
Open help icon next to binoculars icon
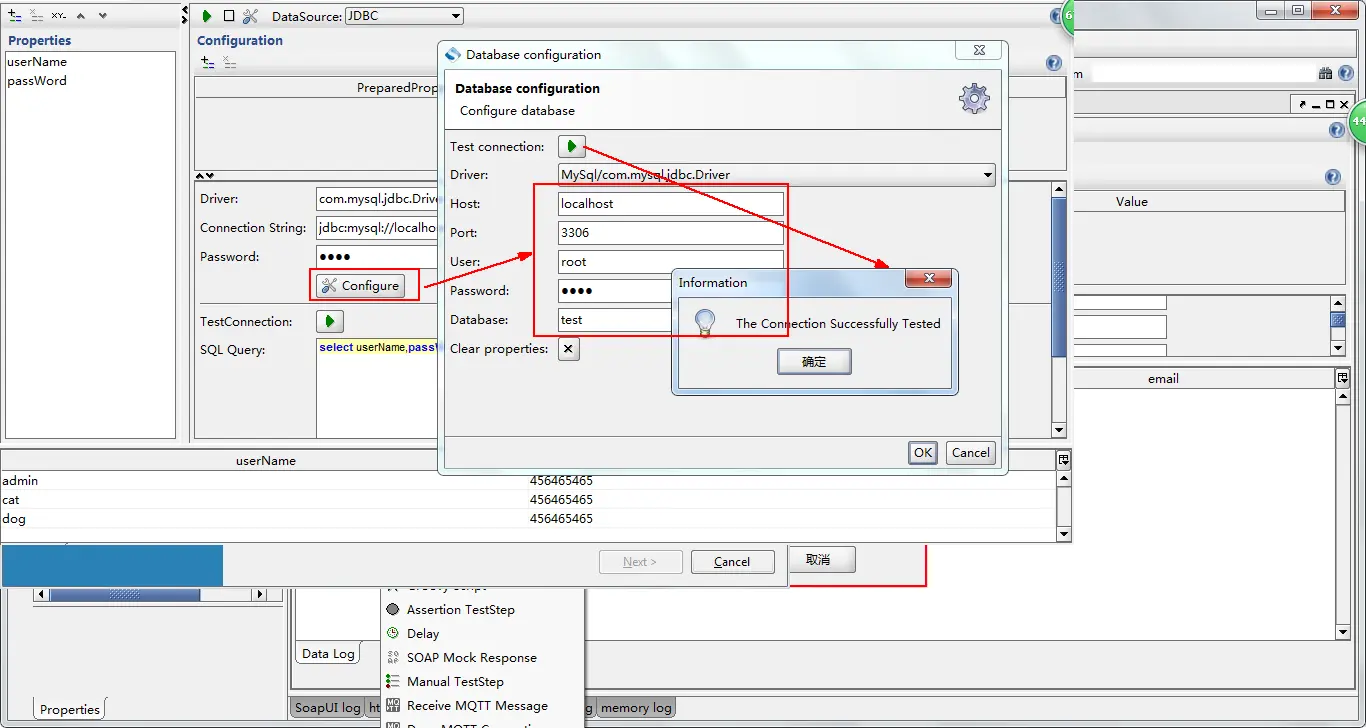pyautogui.click(x=1346, y=73)
